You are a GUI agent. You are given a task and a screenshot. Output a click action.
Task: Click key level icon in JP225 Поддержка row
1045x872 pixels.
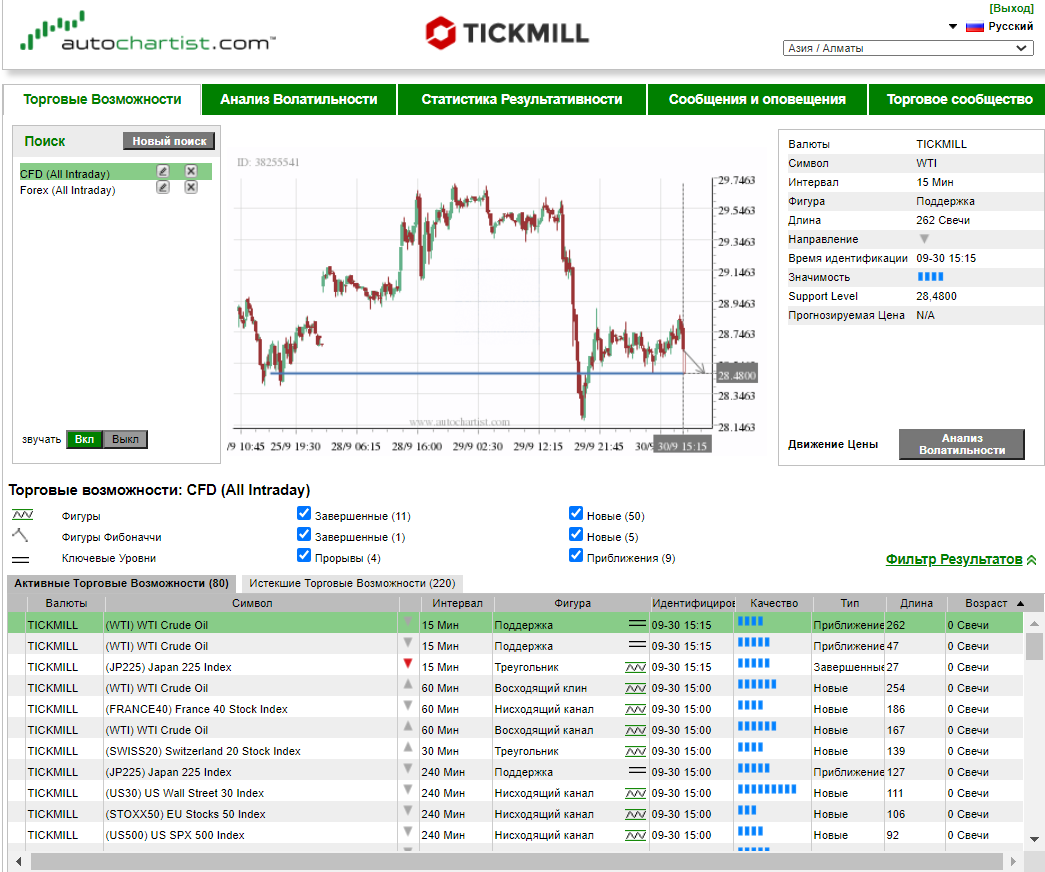tap(637, 771)
